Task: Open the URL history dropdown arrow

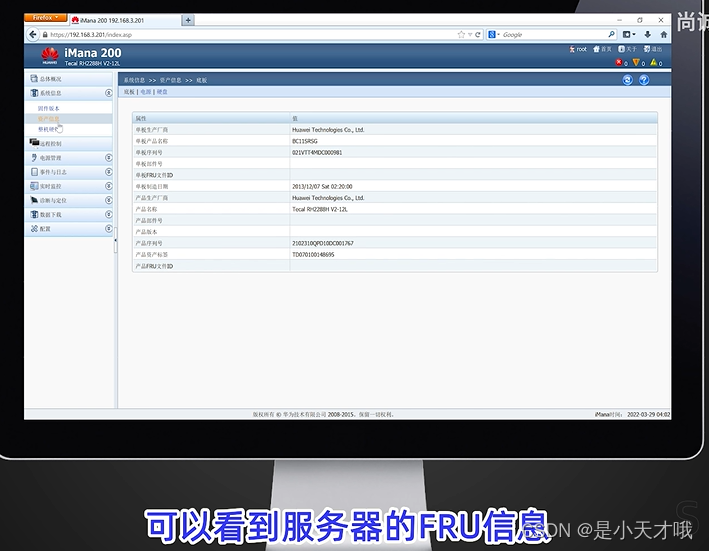Action: pyautogui.click(x=470, y=35)
